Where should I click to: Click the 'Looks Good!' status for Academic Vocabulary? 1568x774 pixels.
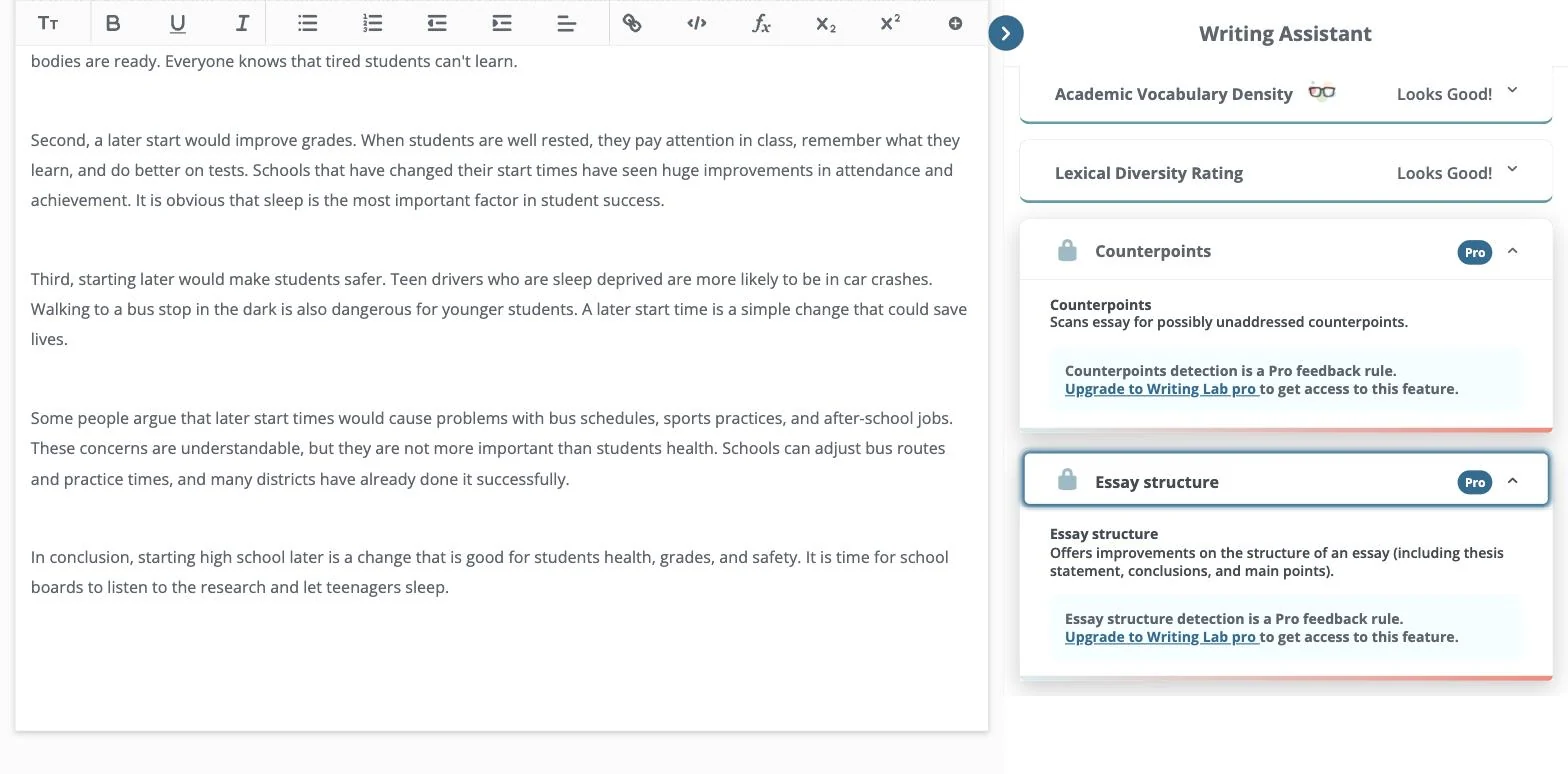(x=1444, y=94)
